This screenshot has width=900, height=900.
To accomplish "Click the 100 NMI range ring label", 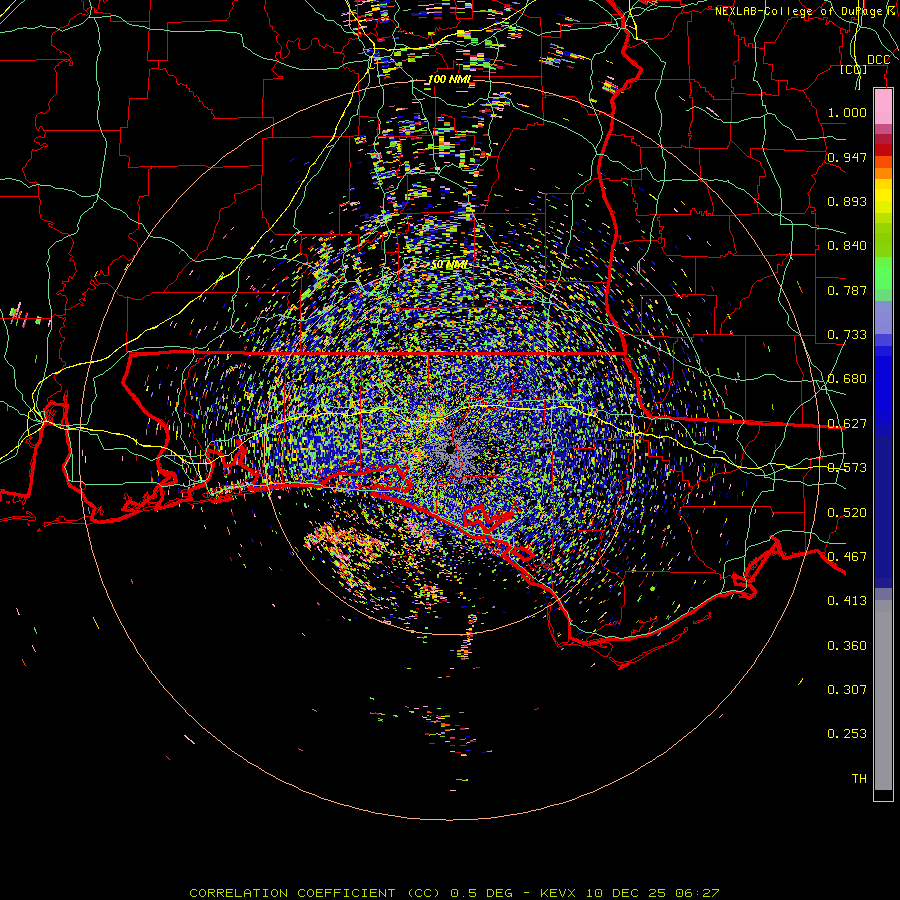I will (x=449, y=79).
